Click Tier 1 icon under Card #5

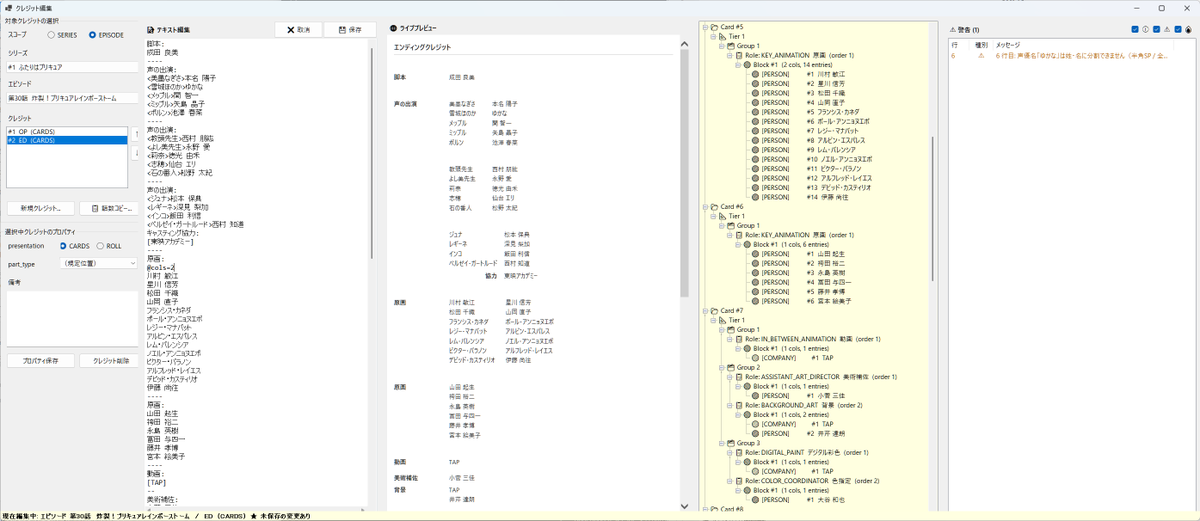(723, 36)
